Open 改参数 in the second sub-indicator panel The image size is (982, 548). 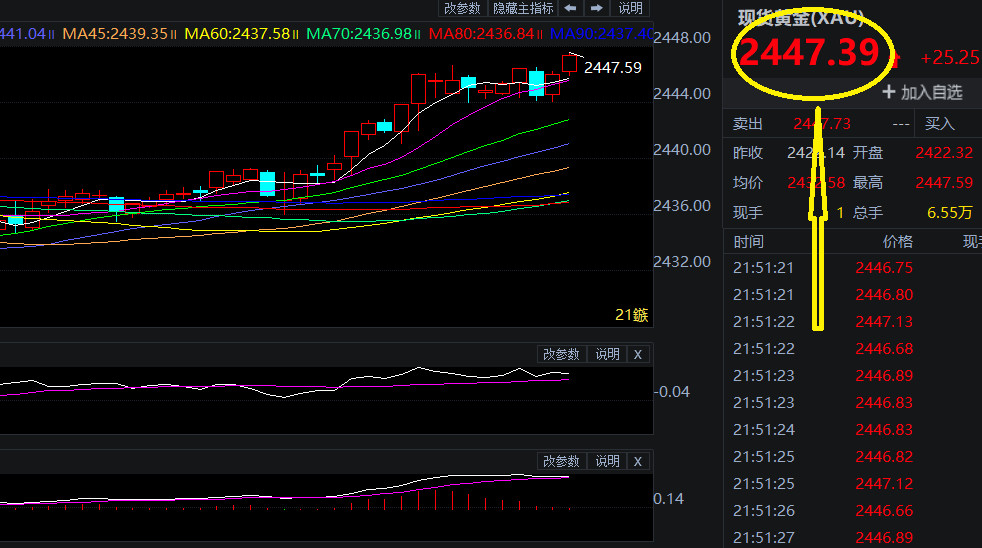[x=561, y=462]
